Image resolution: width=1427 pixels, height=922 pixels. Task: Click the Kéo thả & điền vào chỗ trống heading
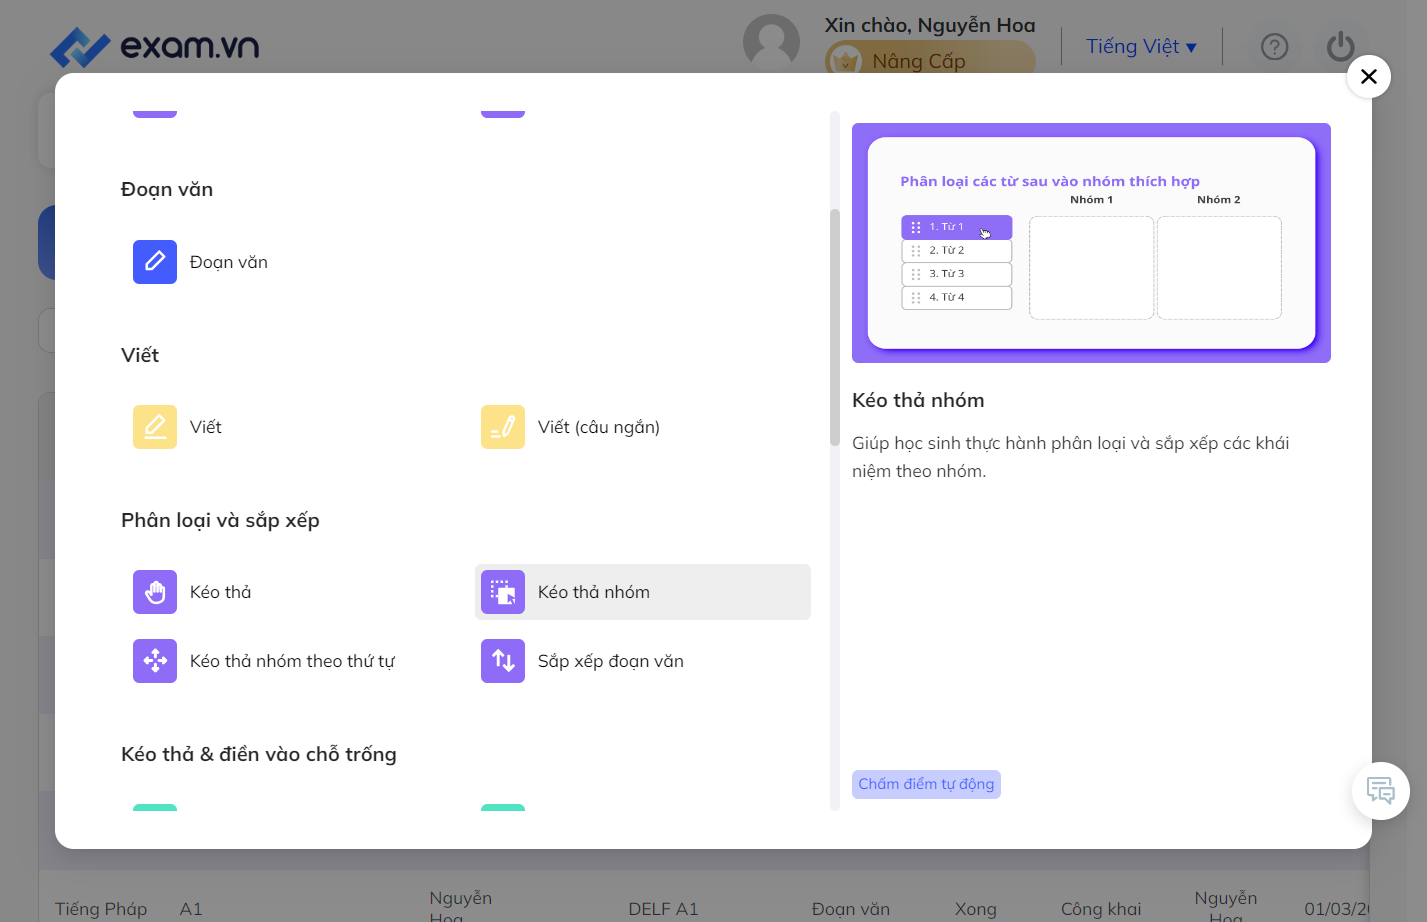click(x=259, y=754)
